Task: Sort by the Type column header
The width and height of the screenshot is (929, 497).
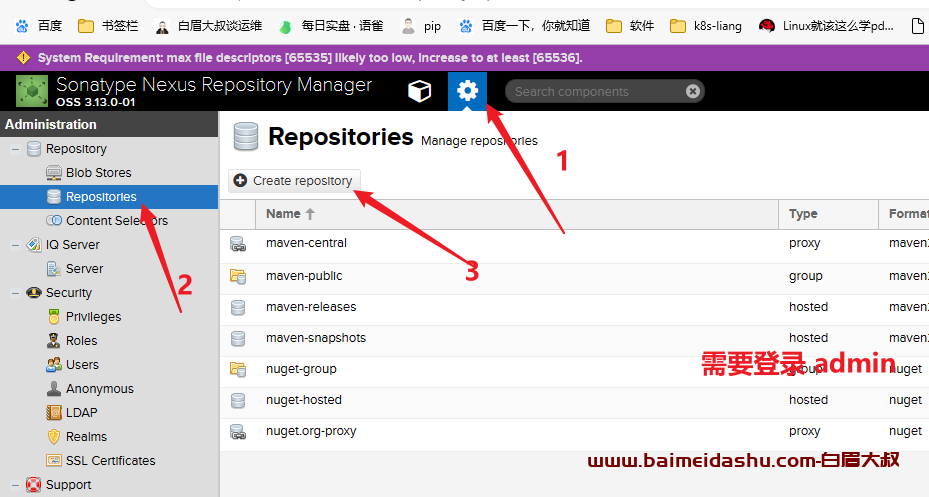Action: coord(828,214)
